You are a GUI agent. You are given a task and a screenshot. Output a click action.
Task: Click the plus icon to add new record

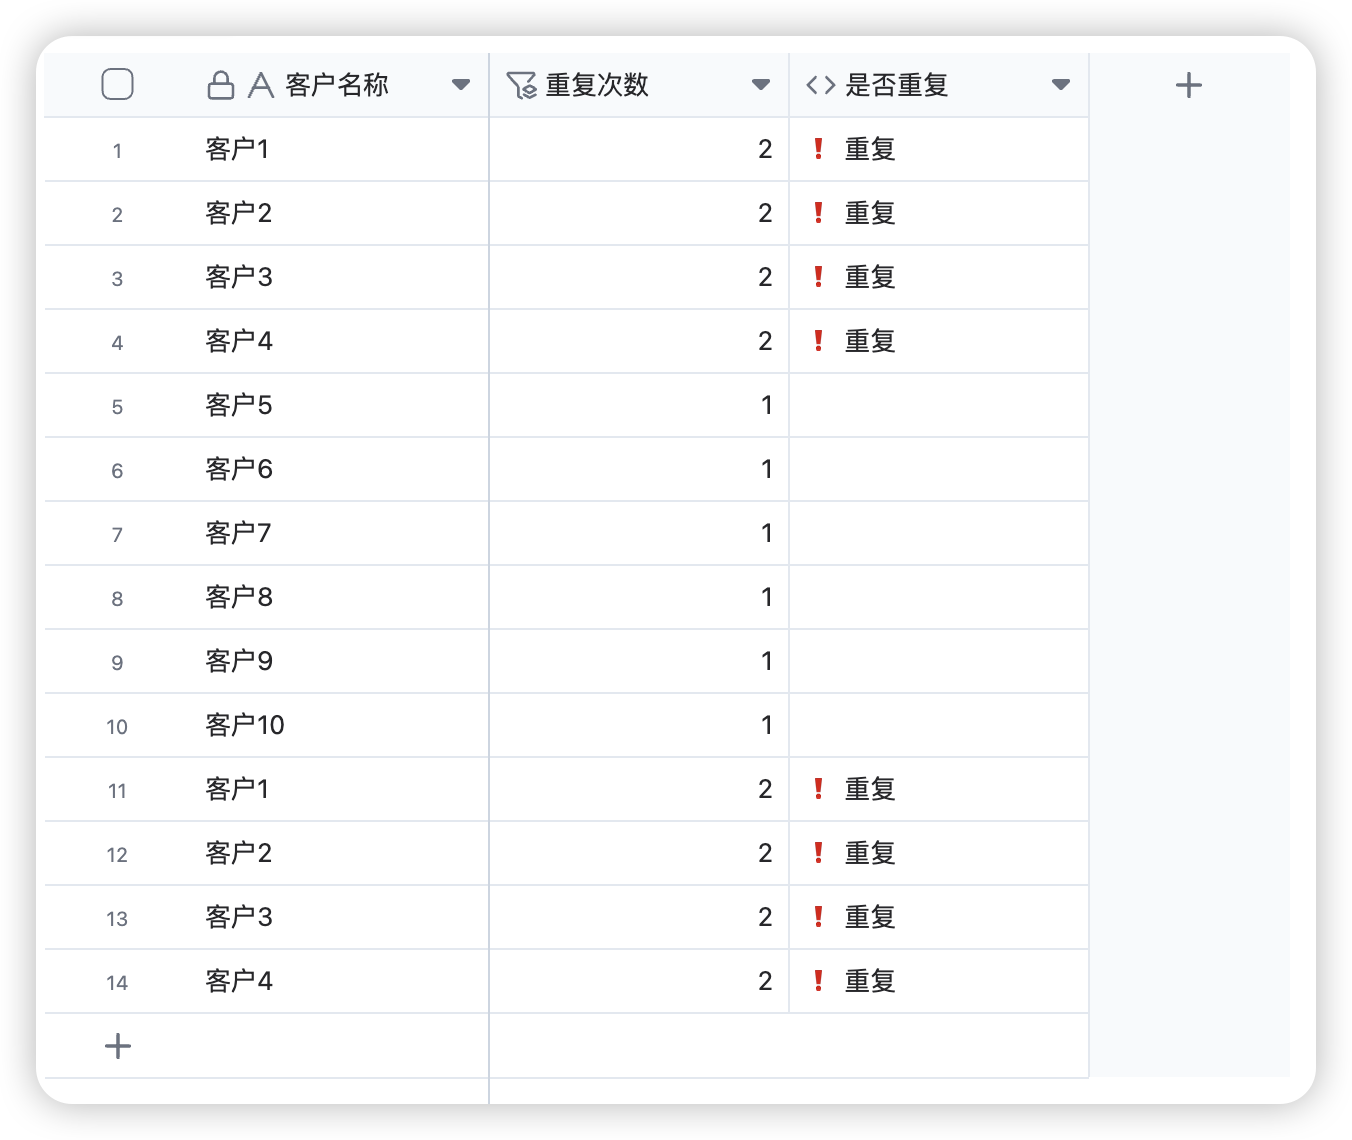point(117,1045)
